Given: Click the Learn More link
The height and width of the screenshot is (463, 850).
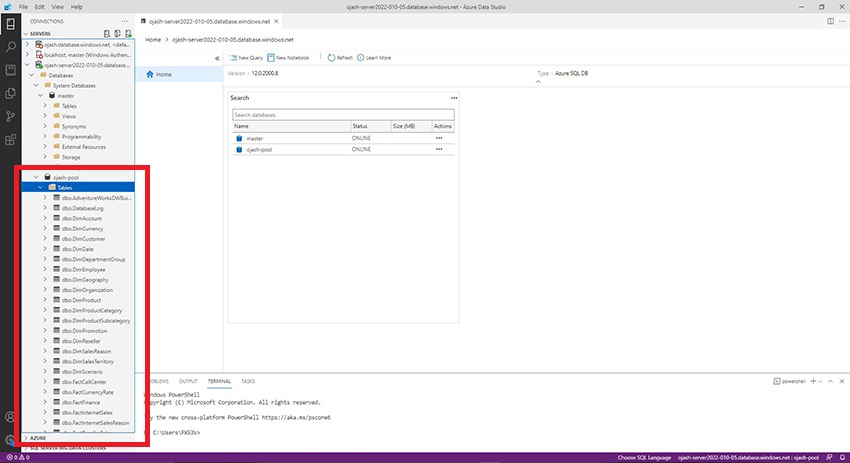Looking at the screenshot, I should 374,57.
